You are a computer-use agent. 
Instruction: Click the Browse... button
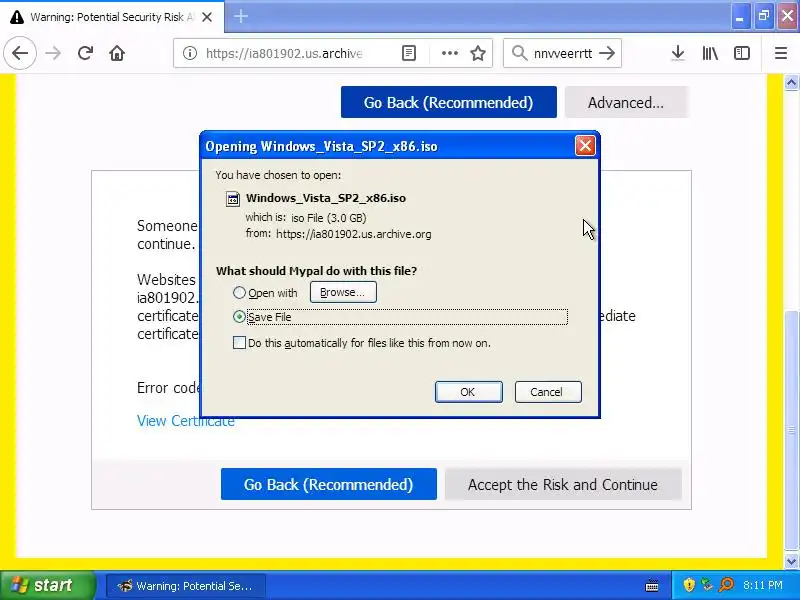tap(343, 292)
